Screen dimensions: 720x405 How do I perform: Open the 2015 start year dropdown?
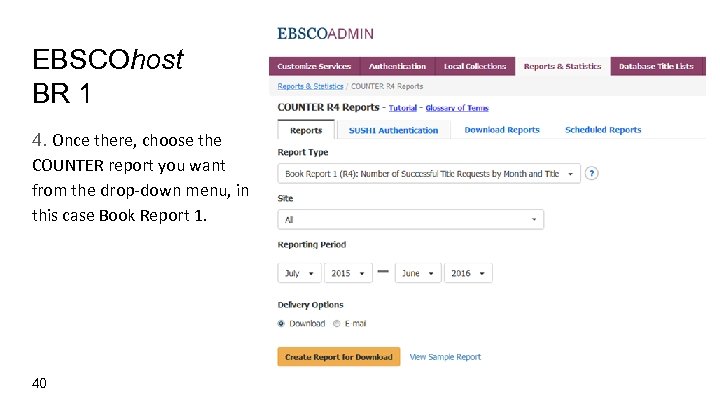(x=348, y=273)
